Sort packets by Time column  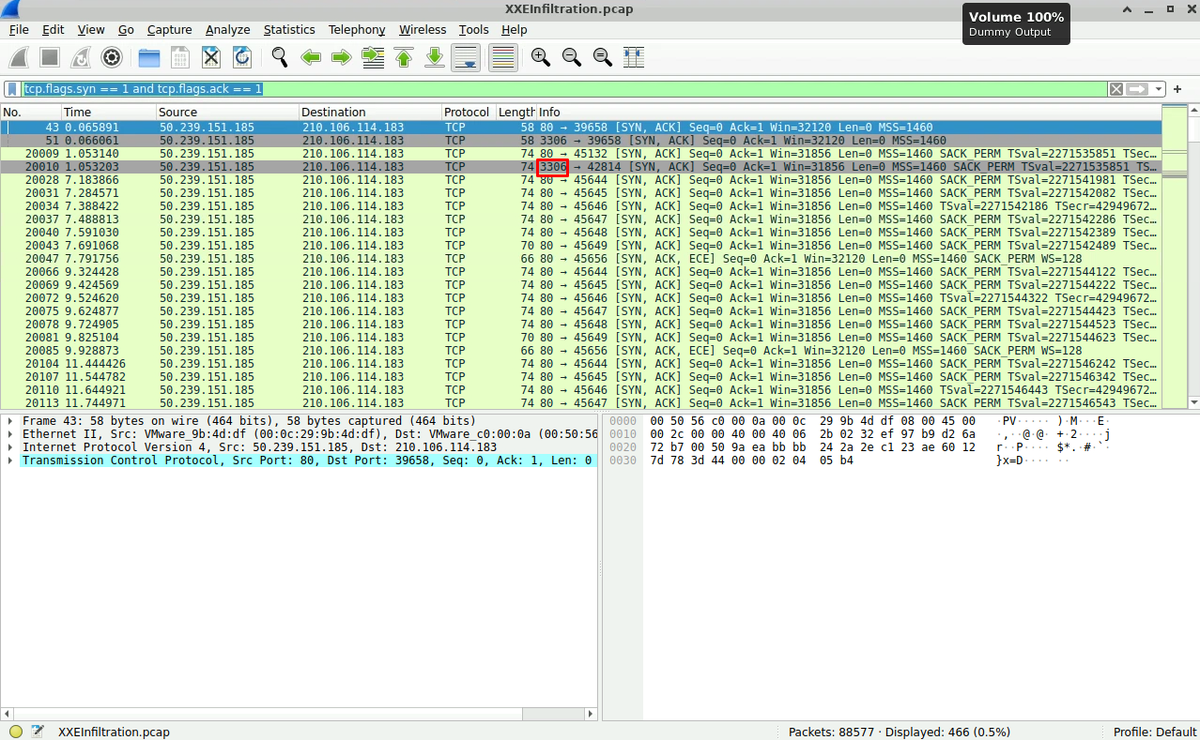(108, 112)
